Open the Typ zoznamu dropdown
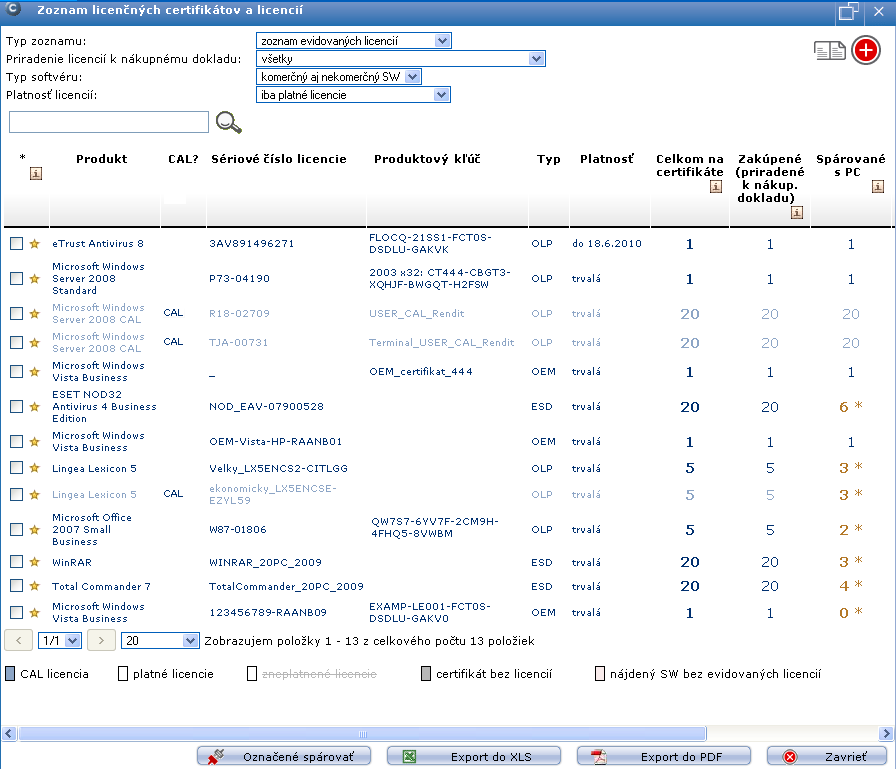The width and height of the screenshot is (896, 769). tap(354, 41)
